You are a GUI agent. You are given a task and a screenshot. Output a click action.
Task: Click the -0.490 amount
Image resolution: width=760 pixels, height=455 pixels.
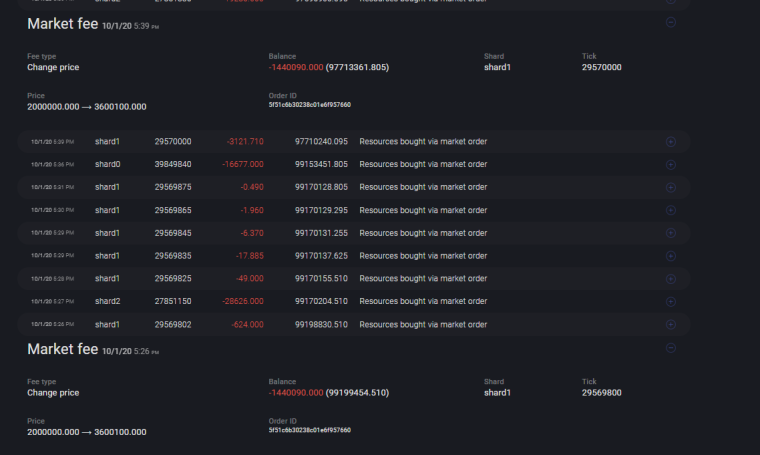[x=252, y=187]
